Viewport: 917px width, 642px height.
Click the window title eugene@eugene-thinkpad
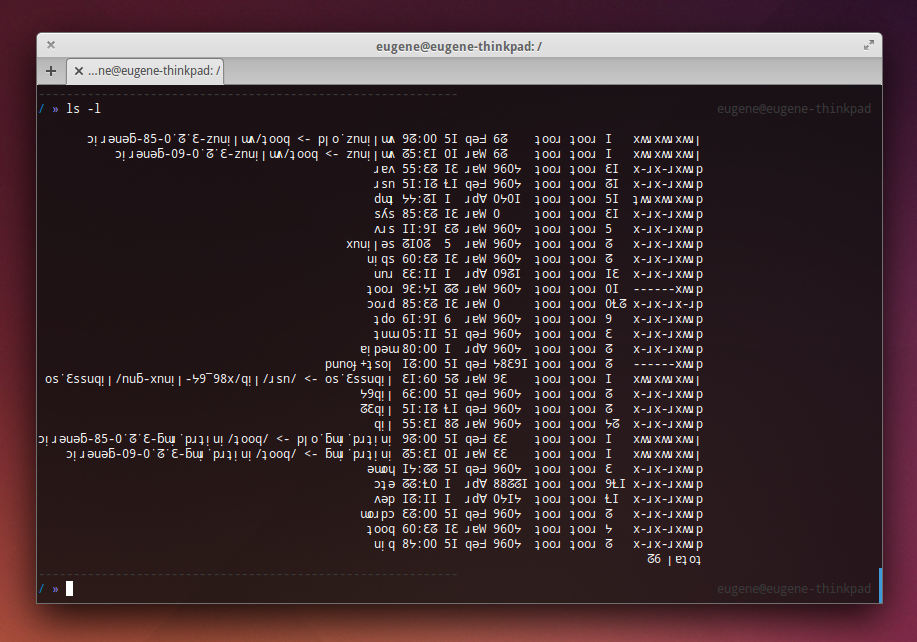(x=459, y=46)
